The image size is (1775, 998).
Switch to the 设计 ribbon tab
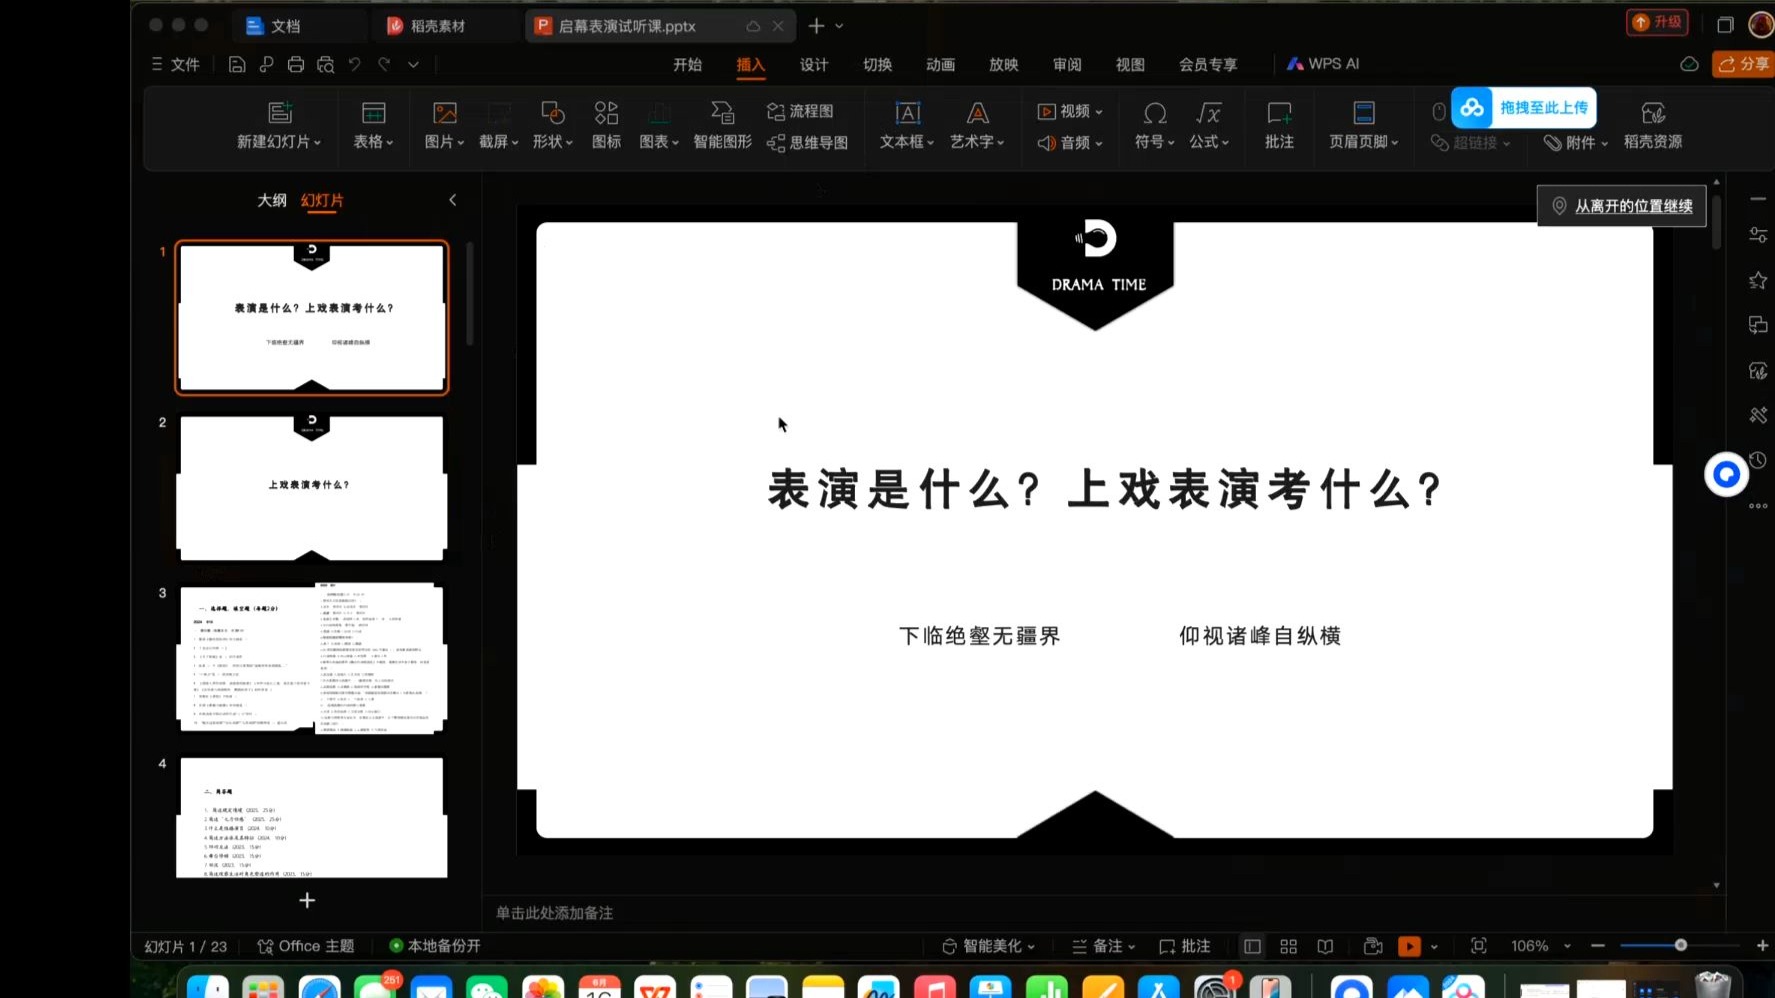click(x=813, y=63)
